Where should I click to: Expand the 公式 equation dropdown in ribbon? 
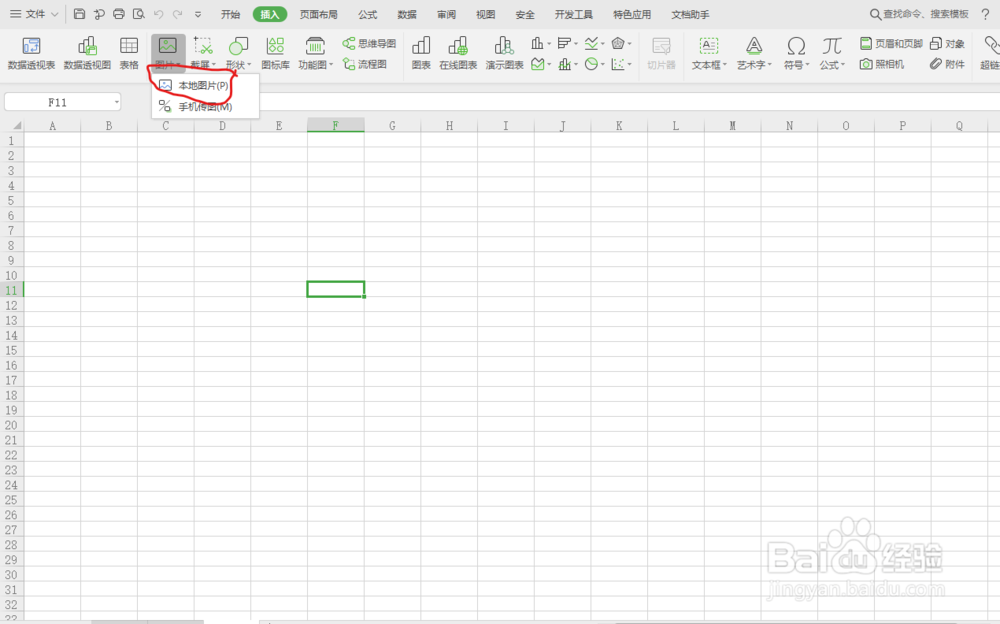tap(842, 65)
